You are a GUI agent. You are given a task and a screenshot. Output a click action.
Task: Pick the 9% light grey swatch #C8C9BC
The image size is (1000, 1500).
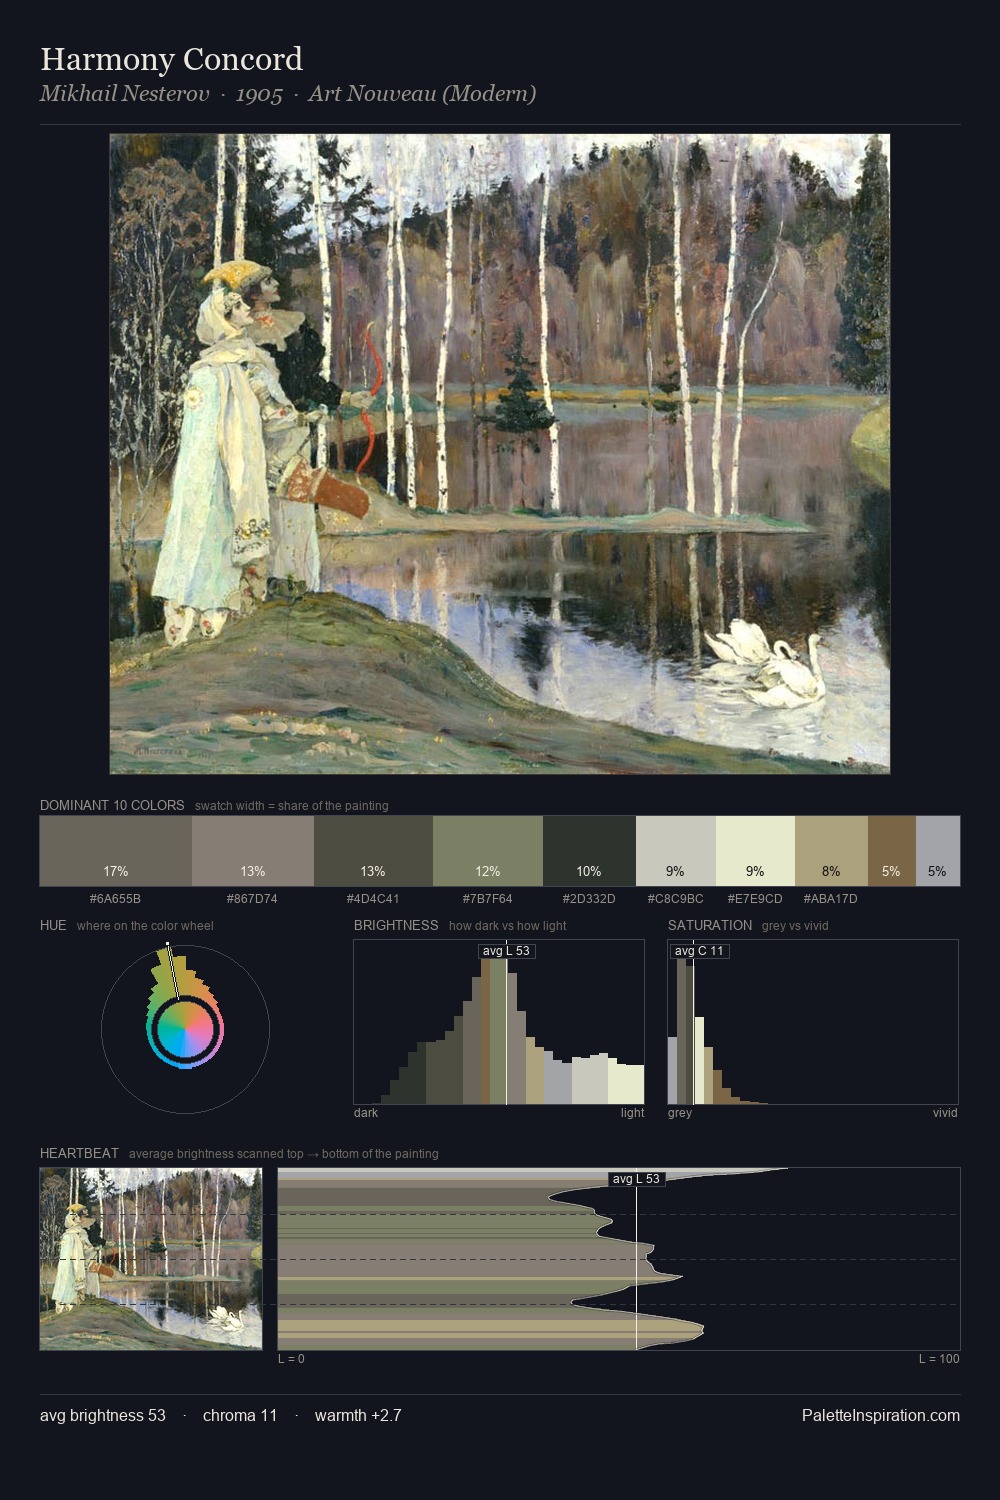(x=676, y=851)
